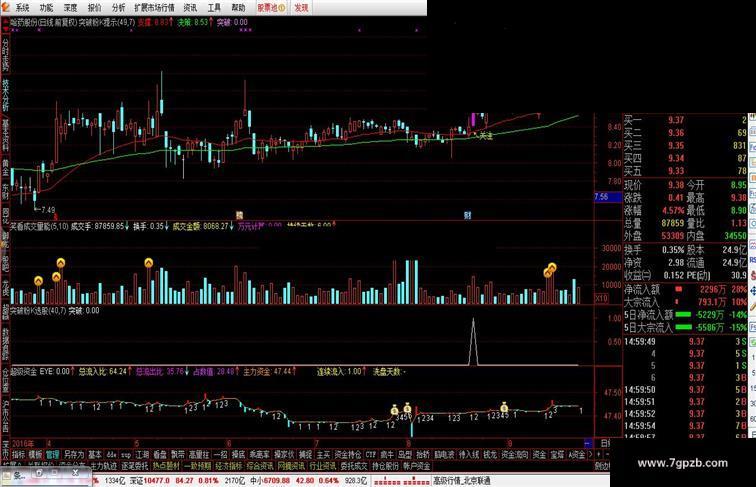Select the 高量柱 indicator tab
Screen dimensions: 756x487
[x=199, y=455]
